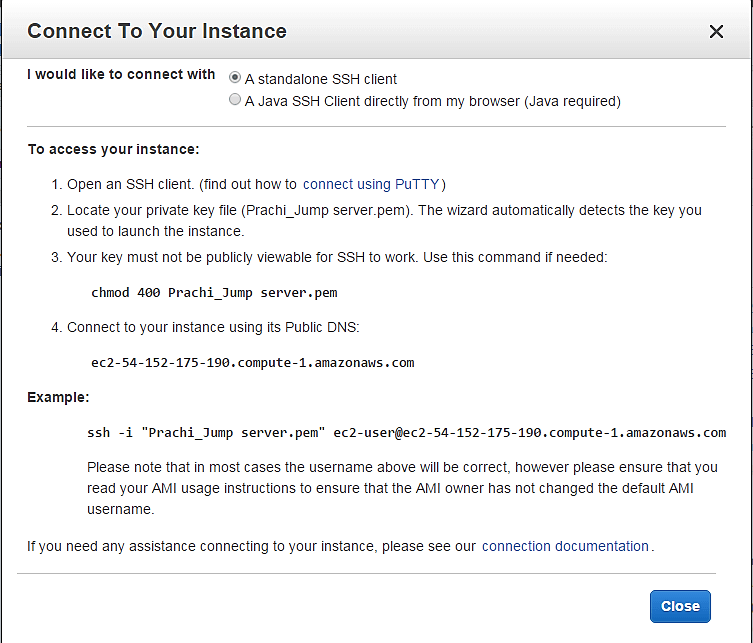Click the AMI username note paragraph
753x643 pixels.
click(x=402, y=487)
